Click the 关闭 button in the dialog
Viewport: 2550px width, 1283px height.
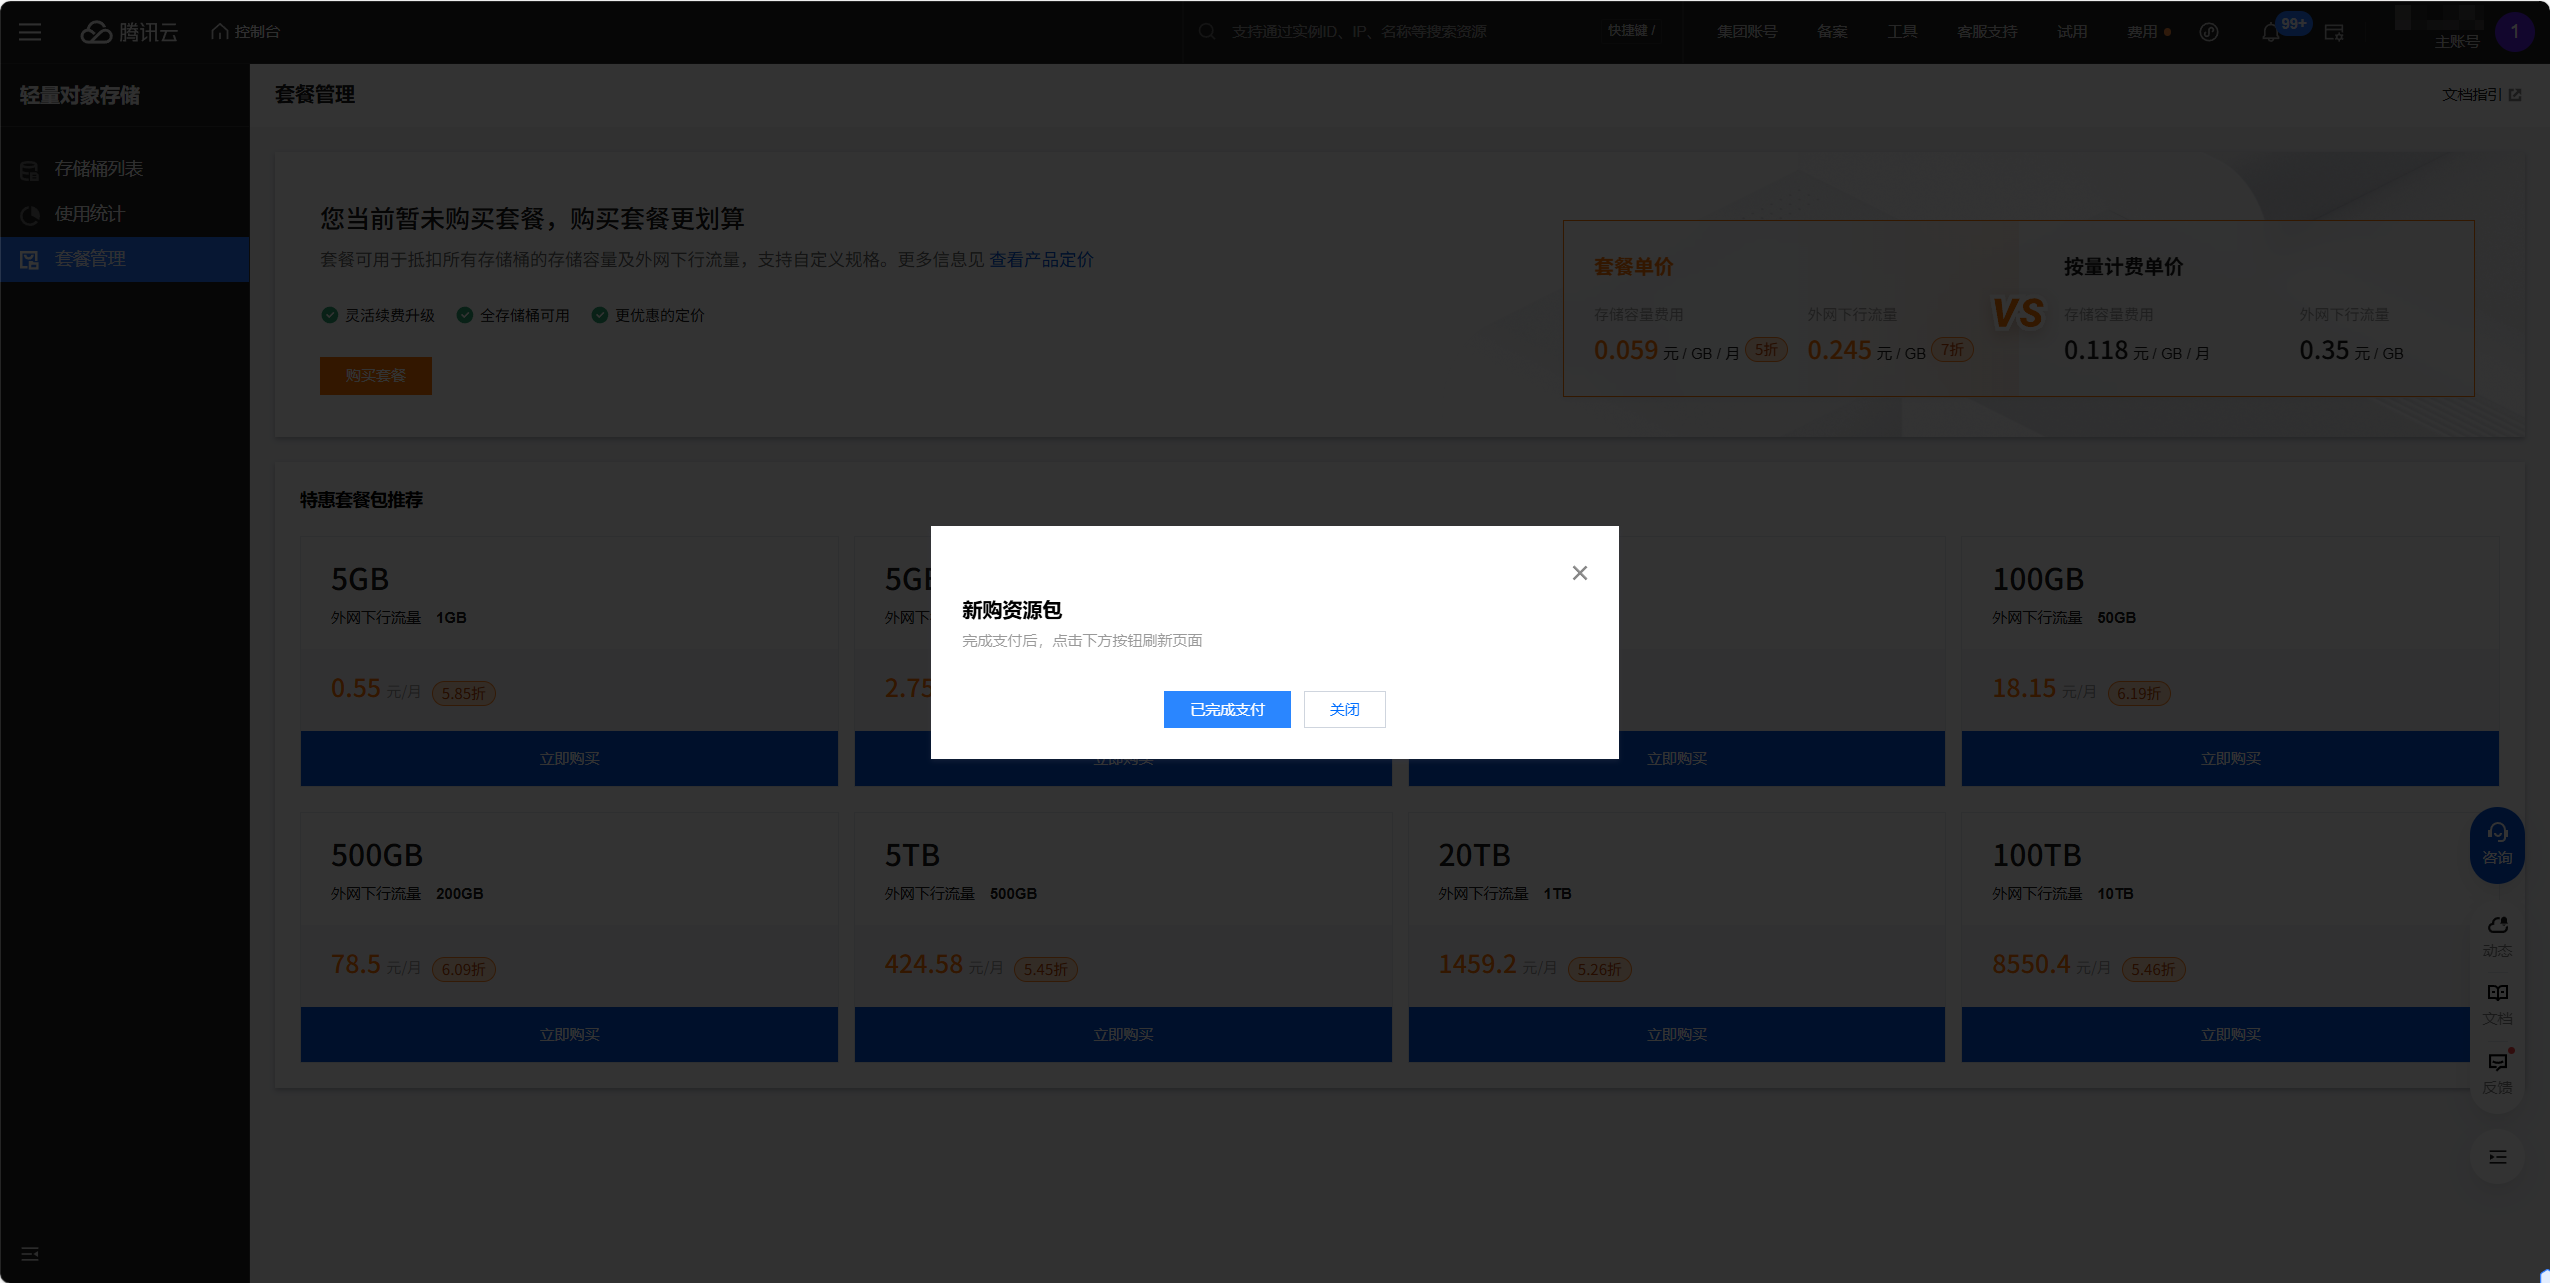tap(1344, 709)
